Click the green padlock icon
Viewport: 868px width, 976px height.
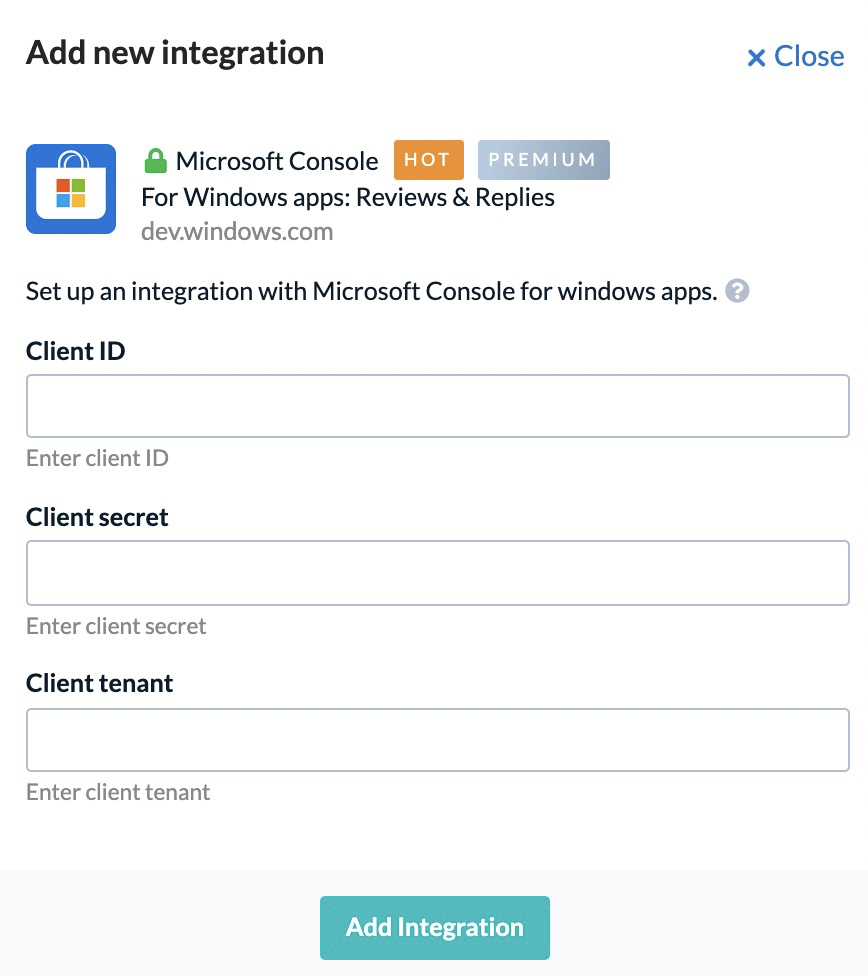point(156,161)
